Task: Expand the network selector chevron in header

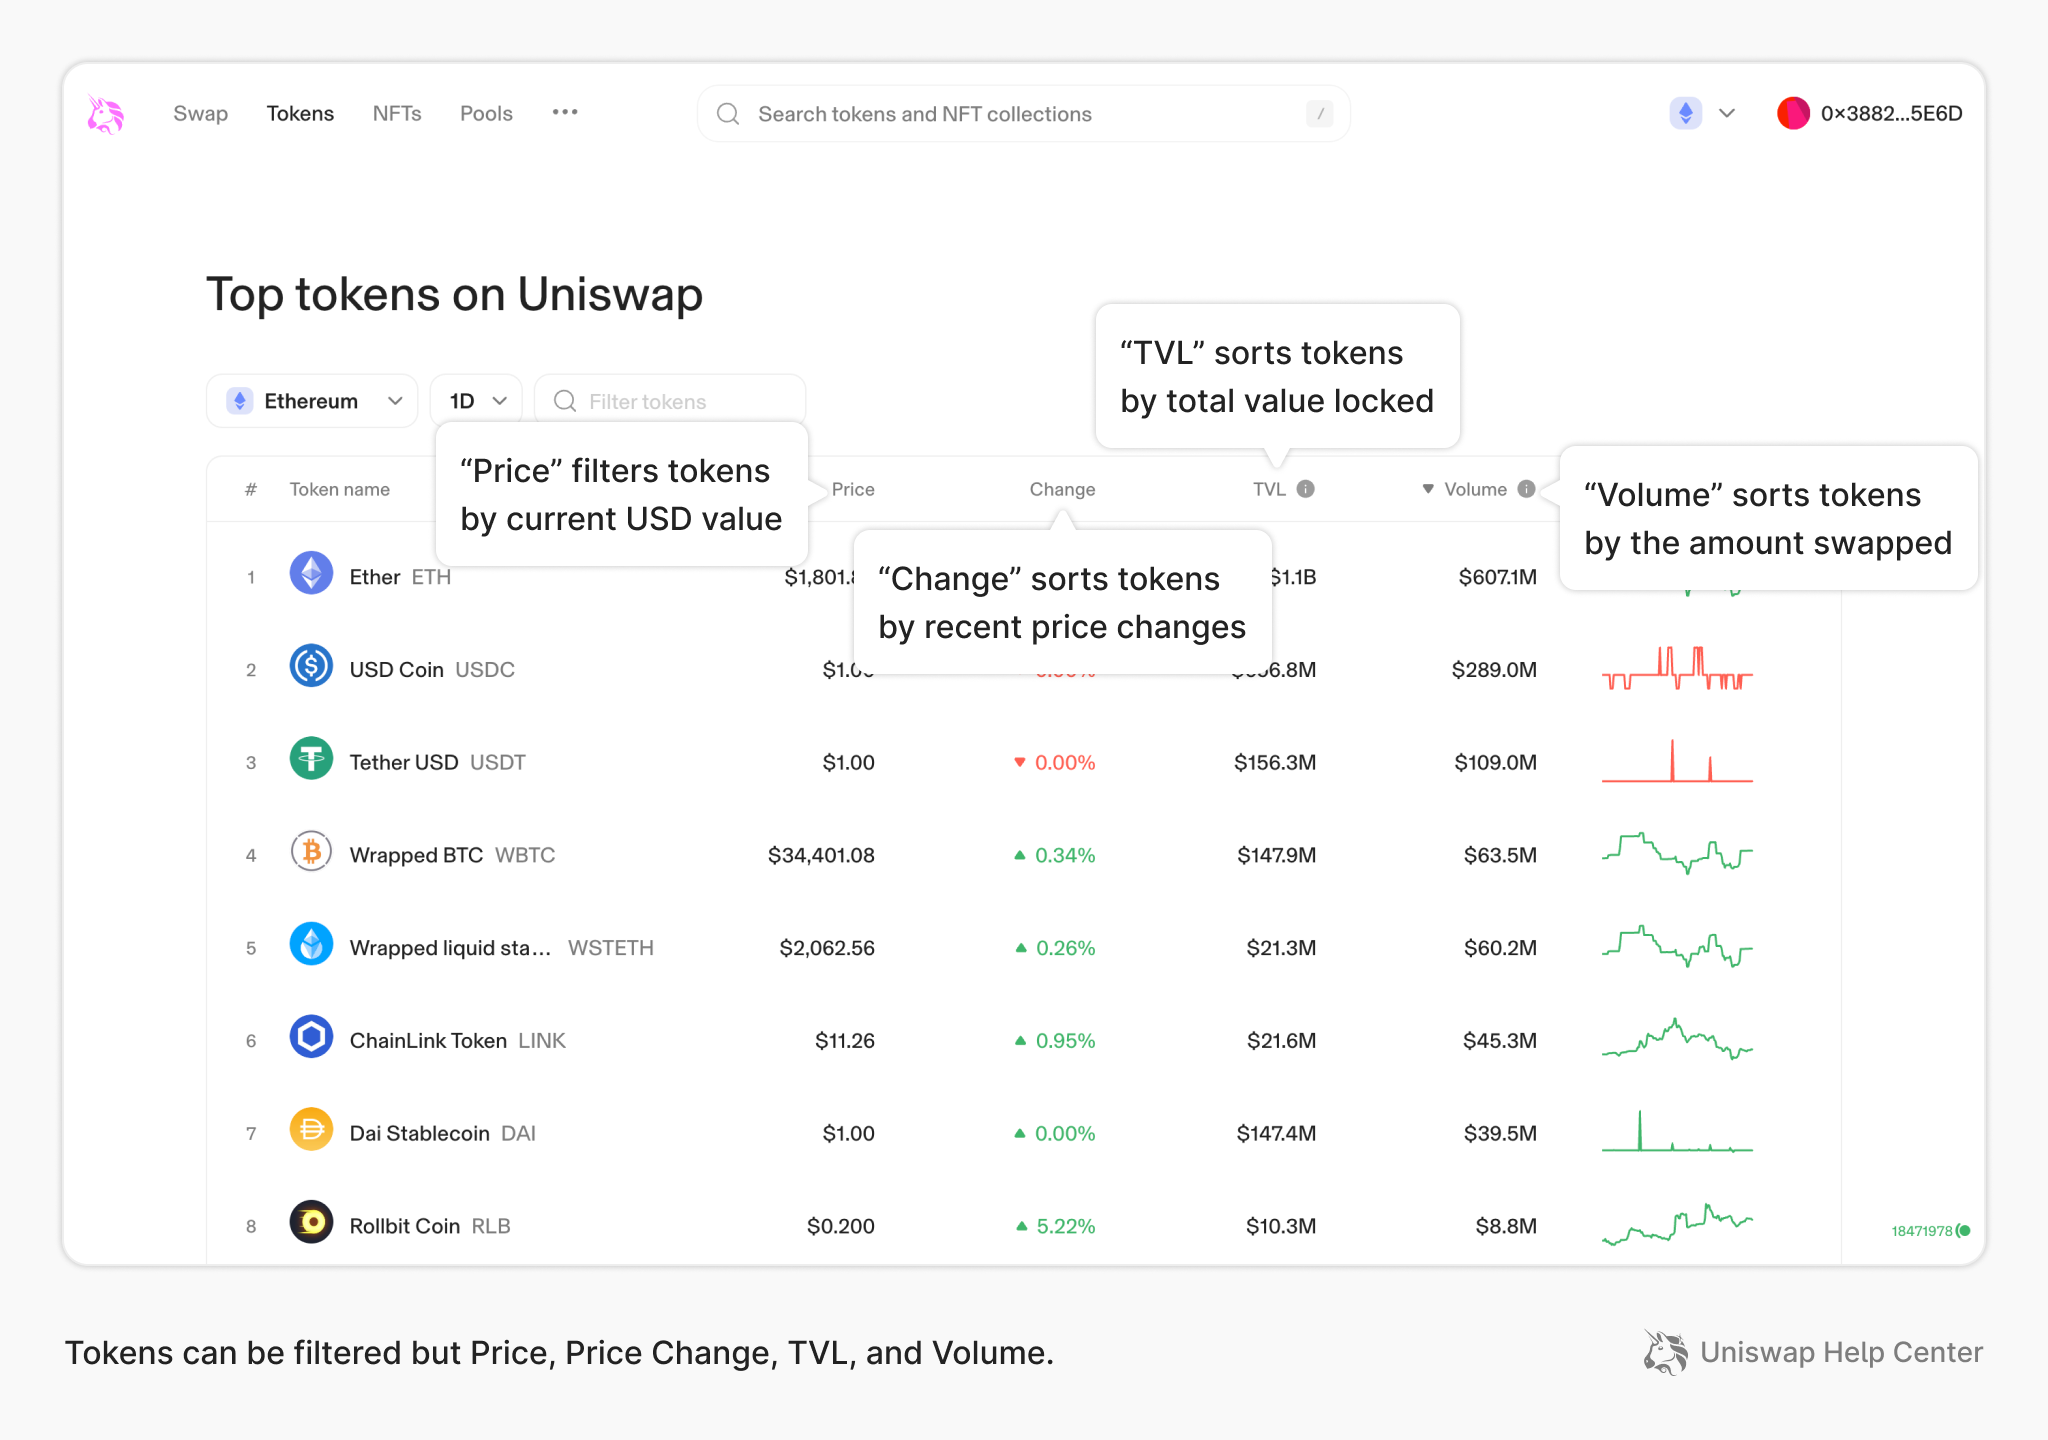Action: 1727,113
